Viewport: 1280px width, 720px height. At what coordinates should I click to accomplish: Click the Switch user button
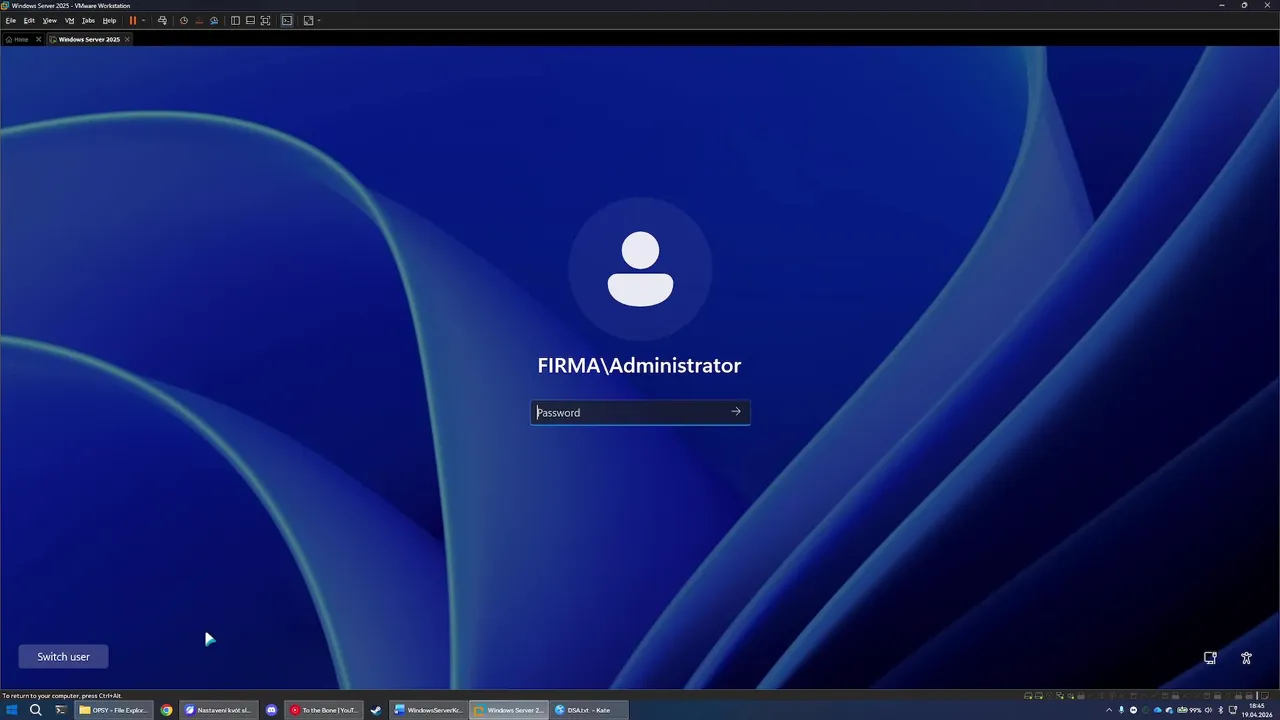[63, 657]
